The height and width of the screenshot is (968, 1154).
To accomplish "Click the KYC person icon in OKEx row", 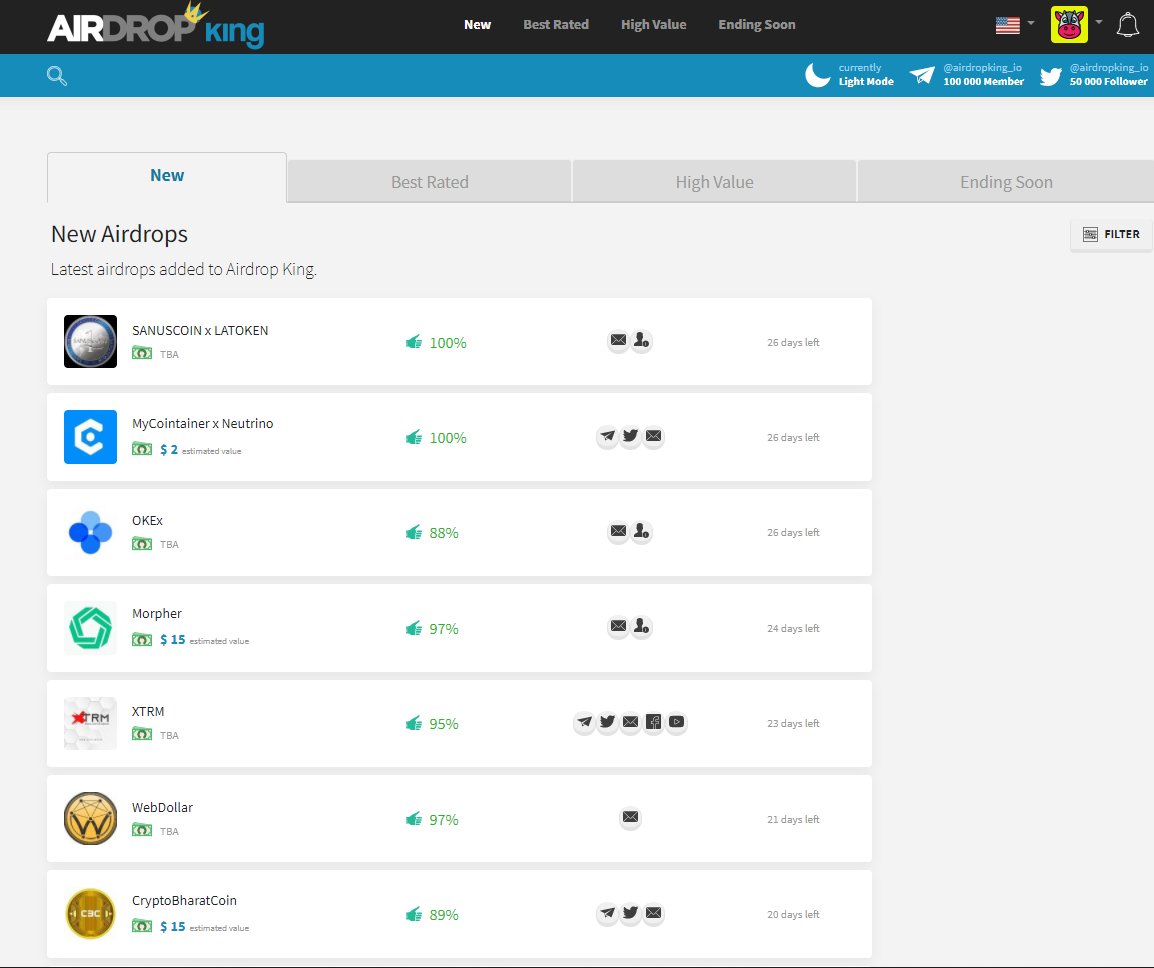I will coord(642,531).
